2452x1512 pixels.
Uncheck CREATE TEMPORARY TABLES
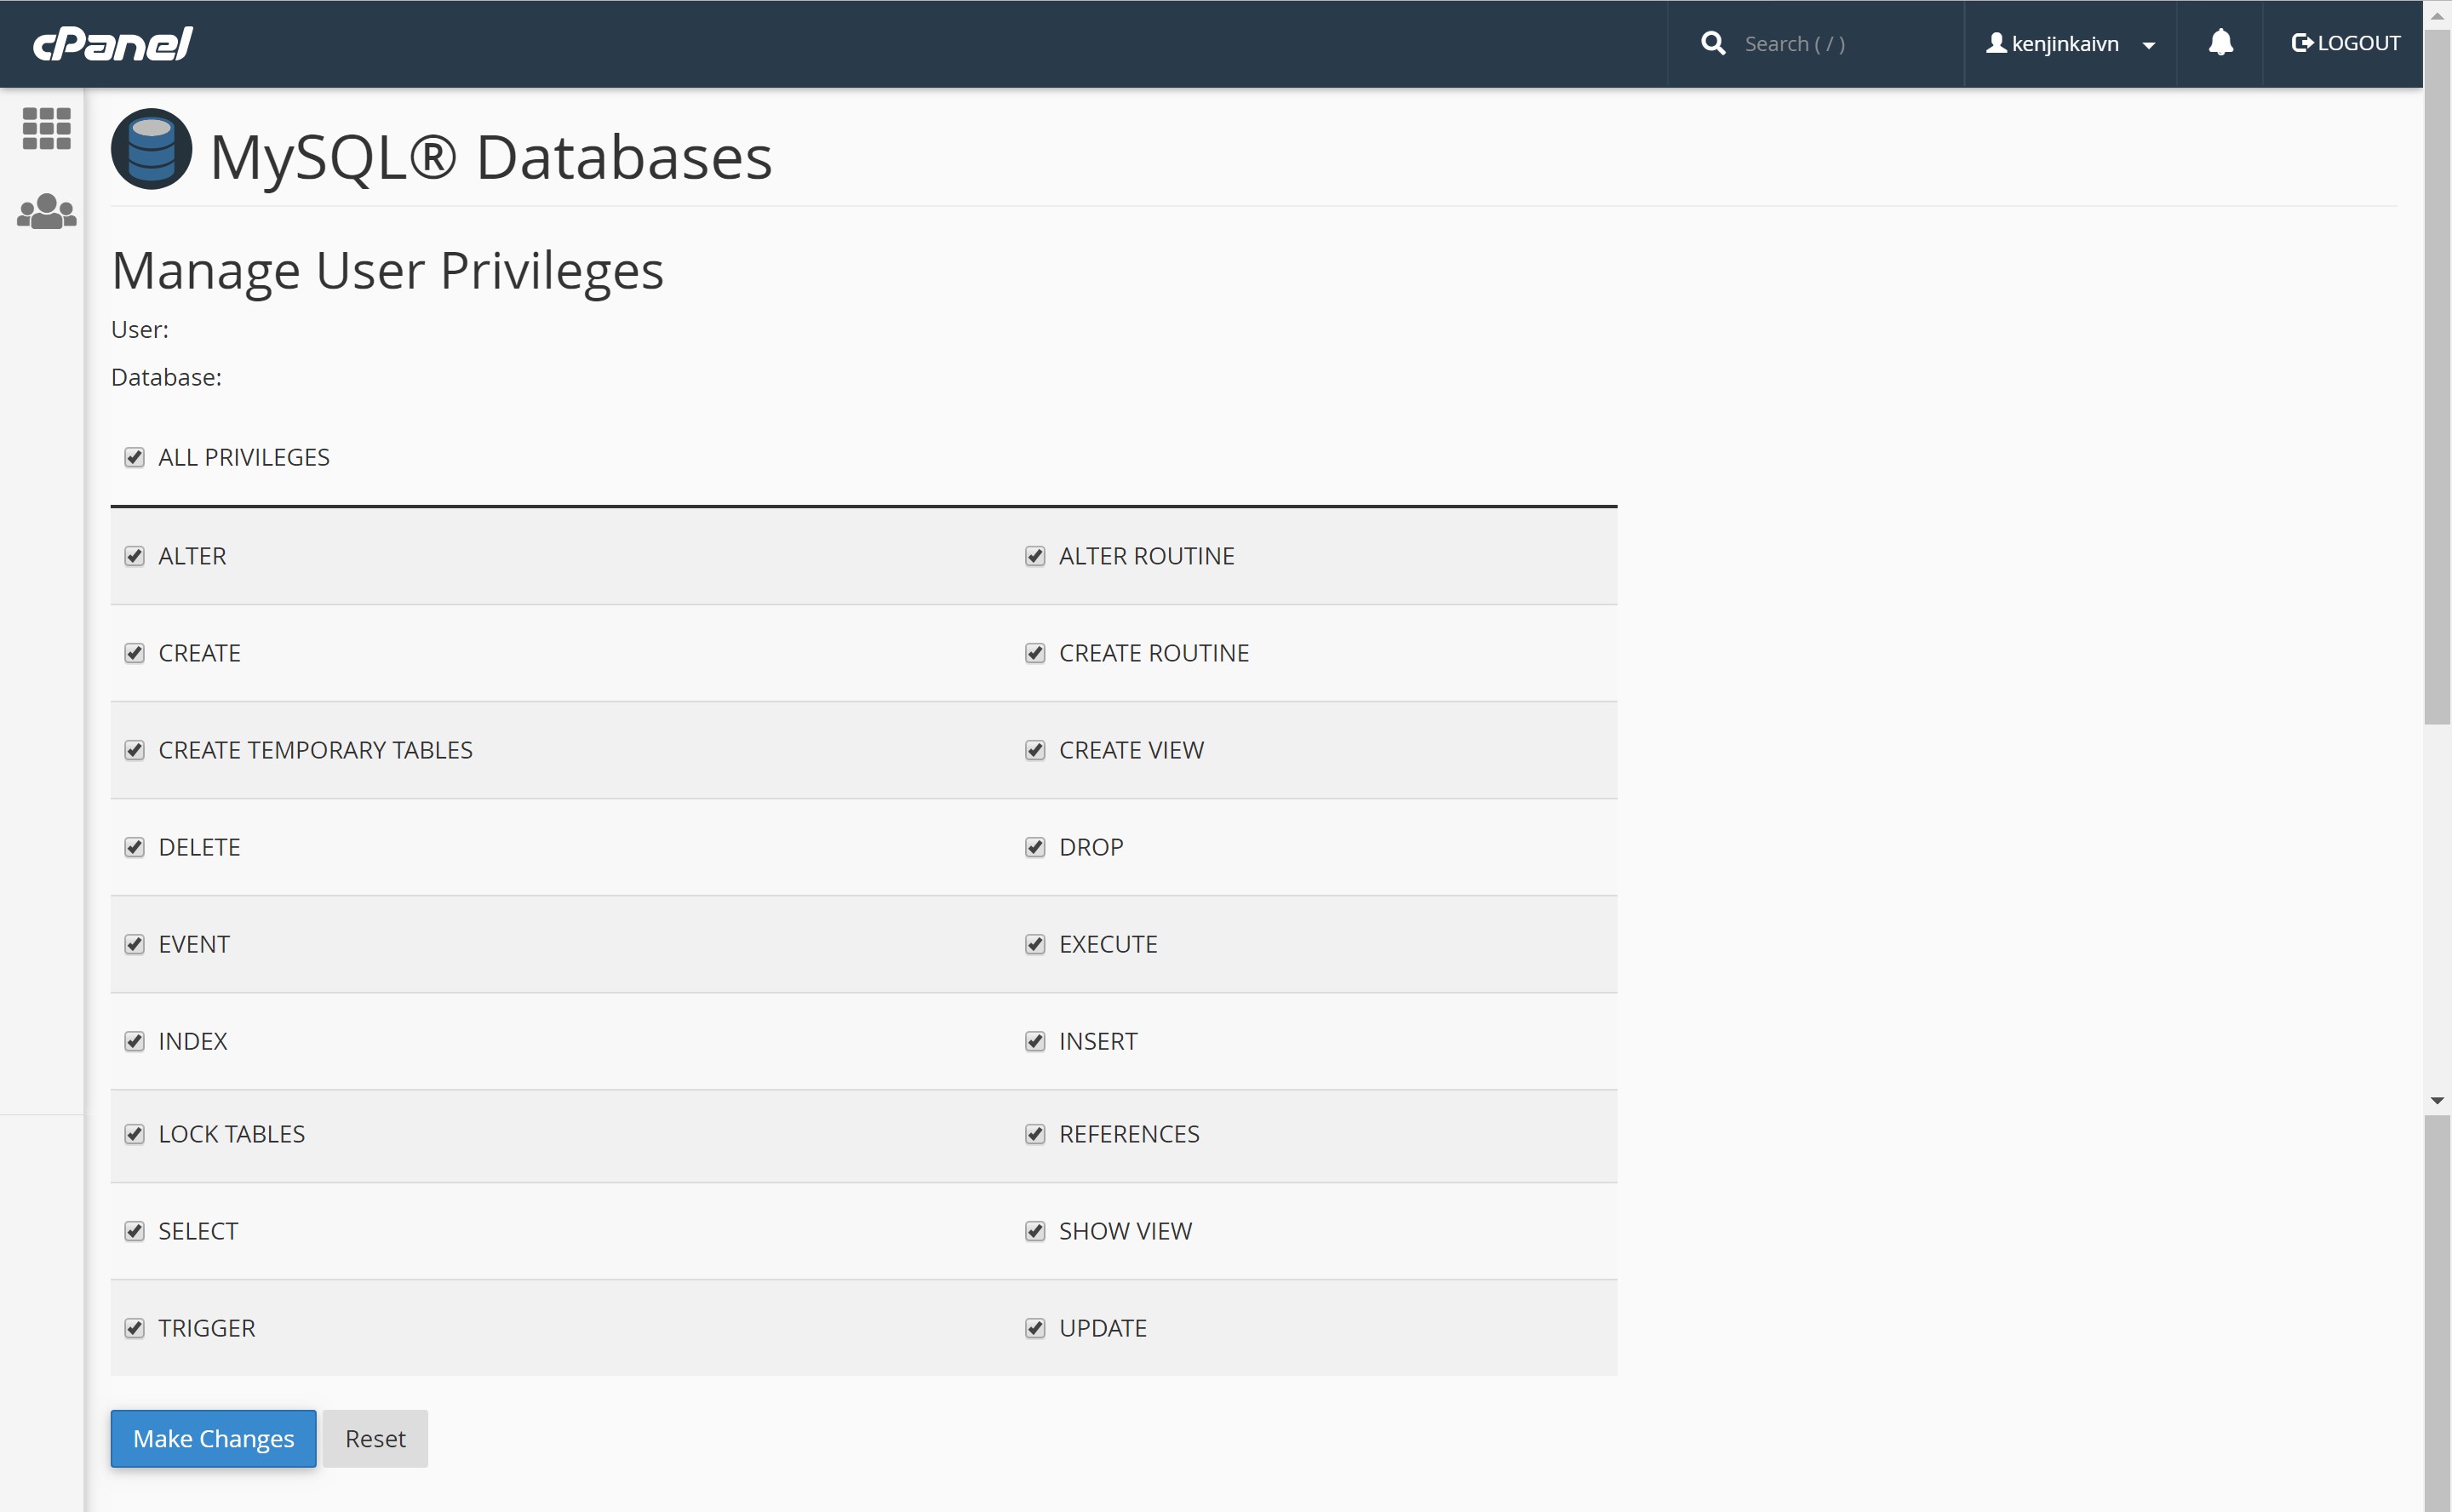point(134,750)
